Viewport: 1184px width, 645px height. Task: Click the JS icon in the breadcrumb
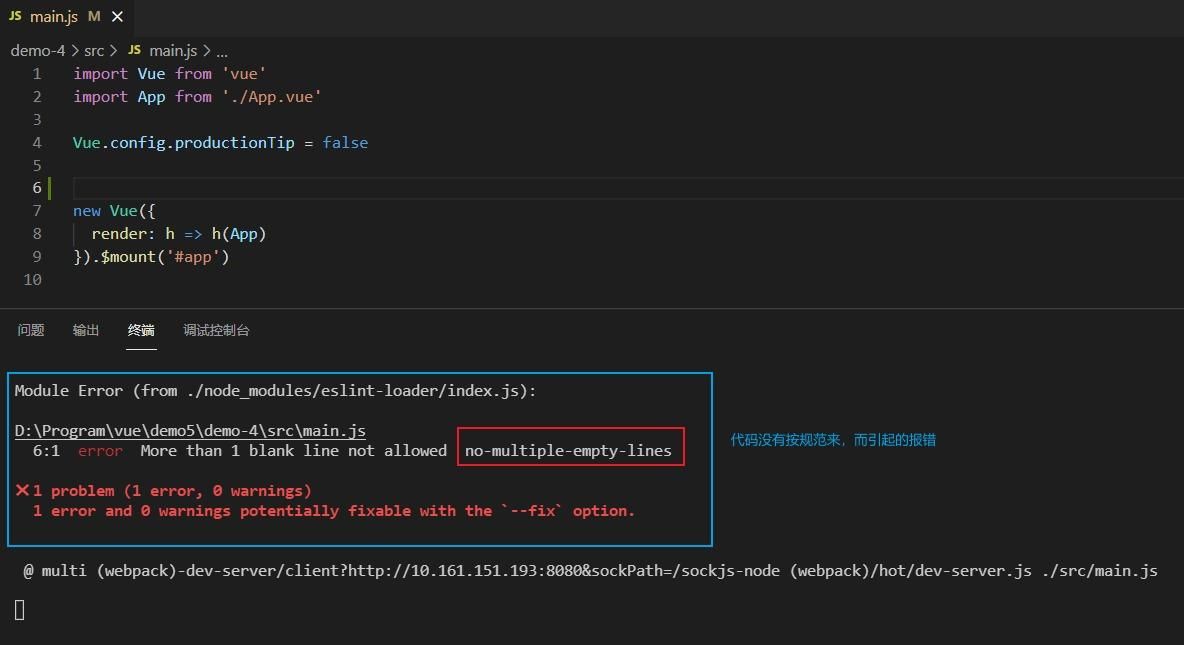pyautogui.click(x=134, y=50)
